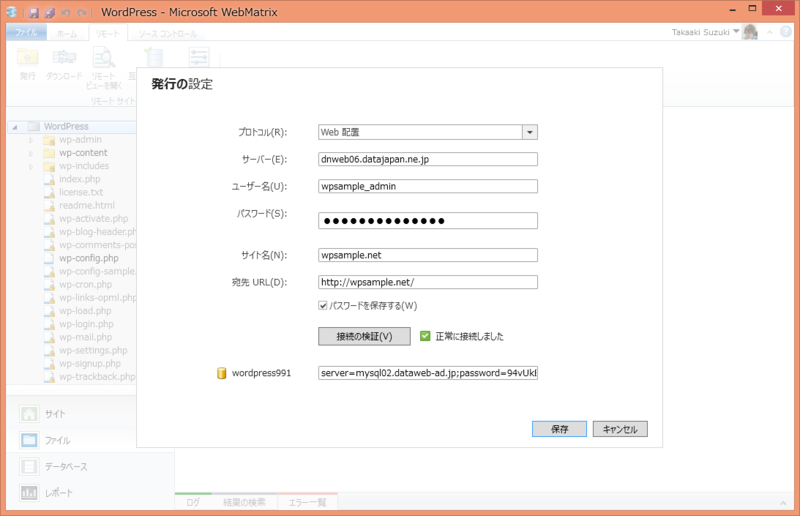Click the wp-includes folder icon
This screenshot has width=800, height=516.
49,166
